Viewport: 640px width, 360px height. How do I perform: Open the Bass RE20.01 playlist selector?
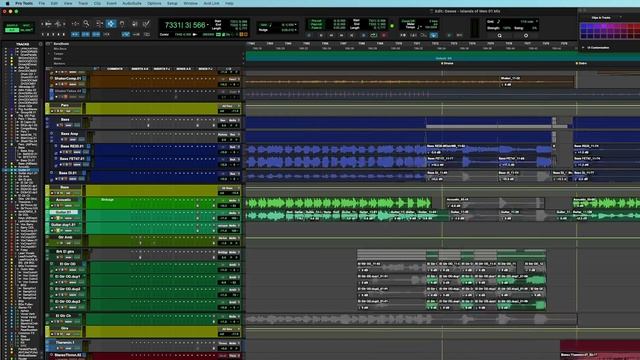(x=89, y=146)
